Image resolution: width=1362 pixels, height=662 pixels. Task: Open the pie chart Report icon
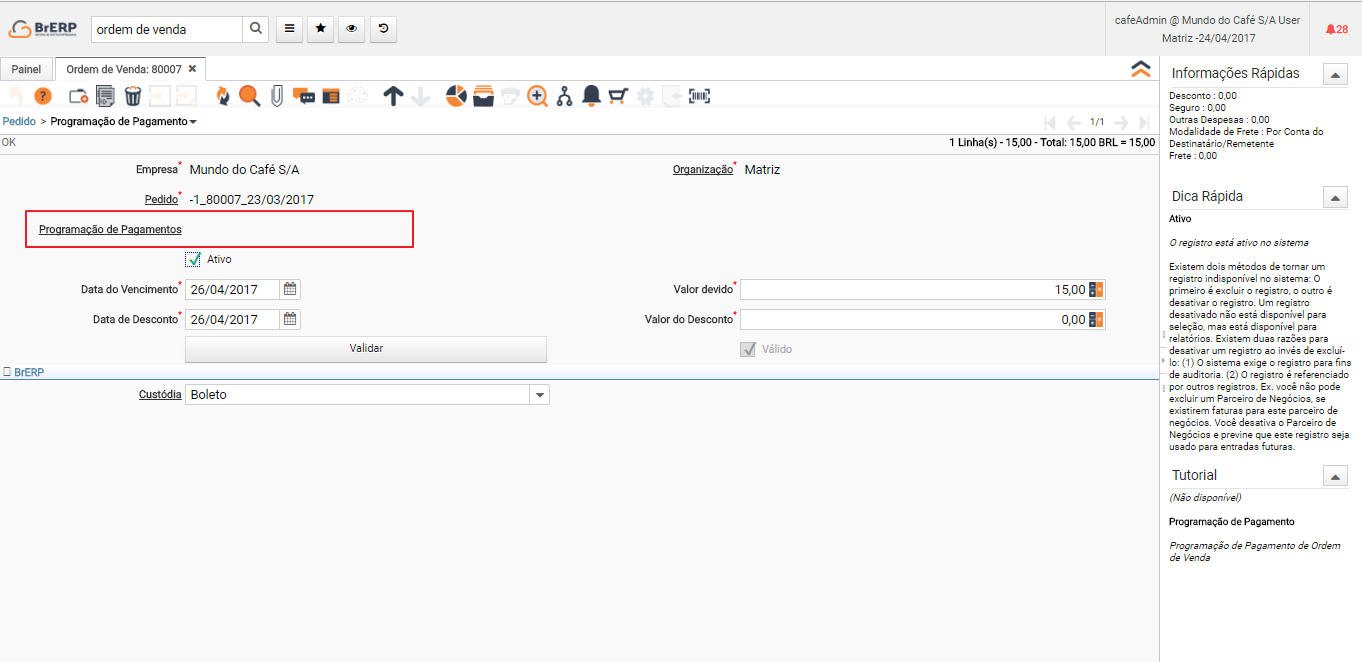[x=456, y=96]
